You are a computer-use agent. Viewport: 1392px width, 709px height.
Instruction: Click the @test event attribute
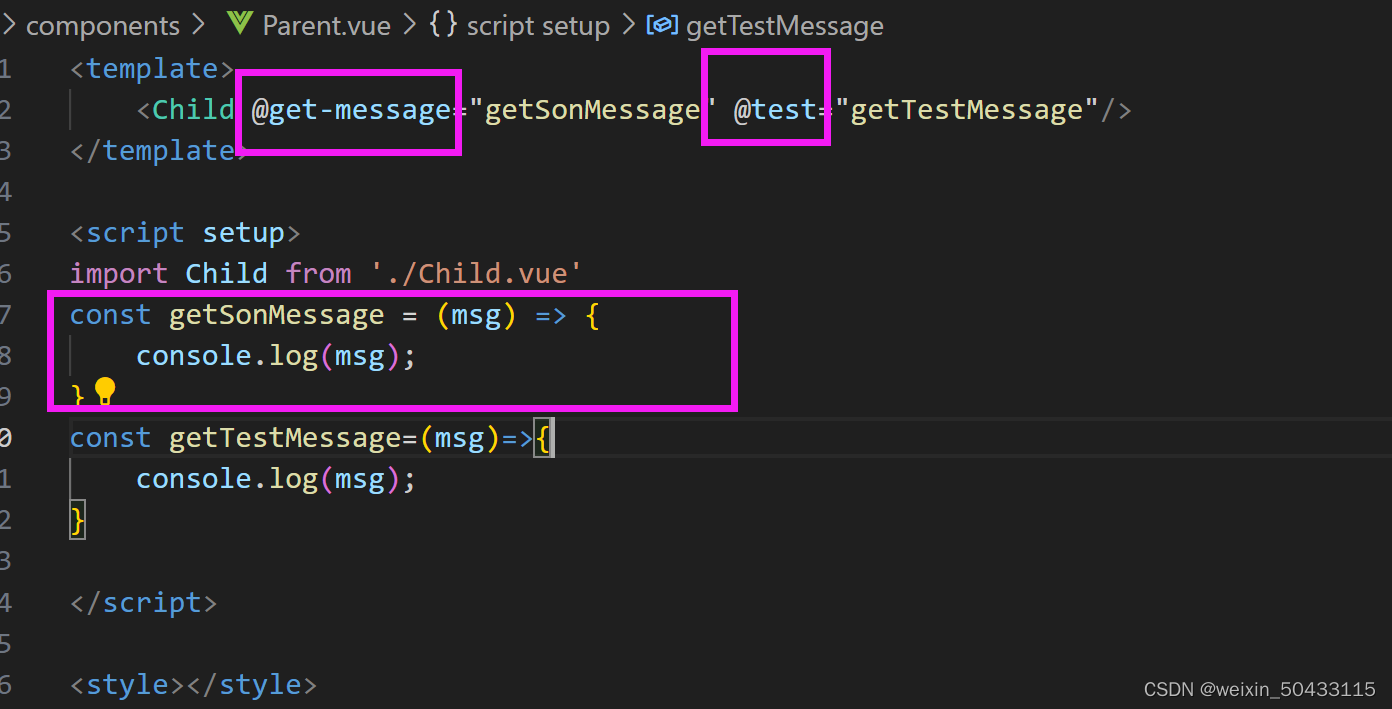775,109
